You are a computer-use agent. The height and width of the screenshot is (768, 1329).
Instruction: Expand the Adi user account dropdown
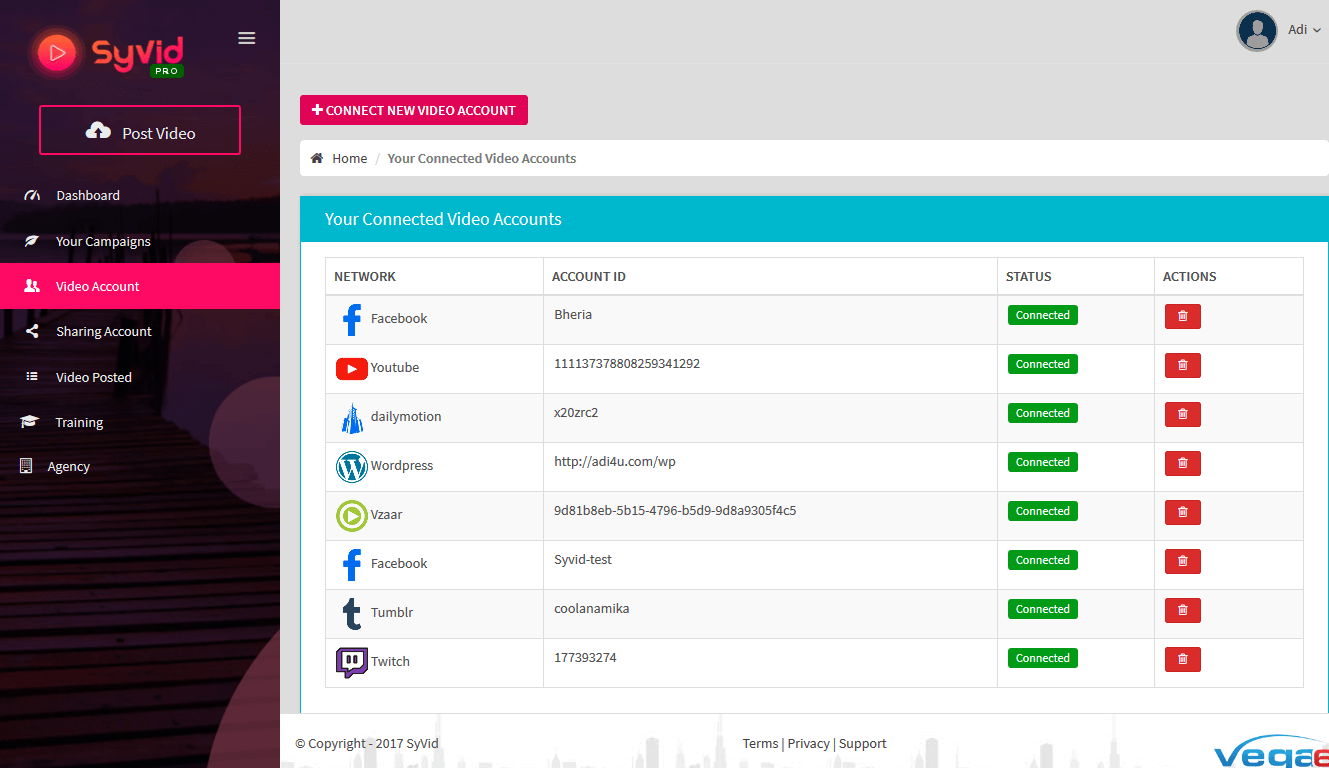[1297, 29]
